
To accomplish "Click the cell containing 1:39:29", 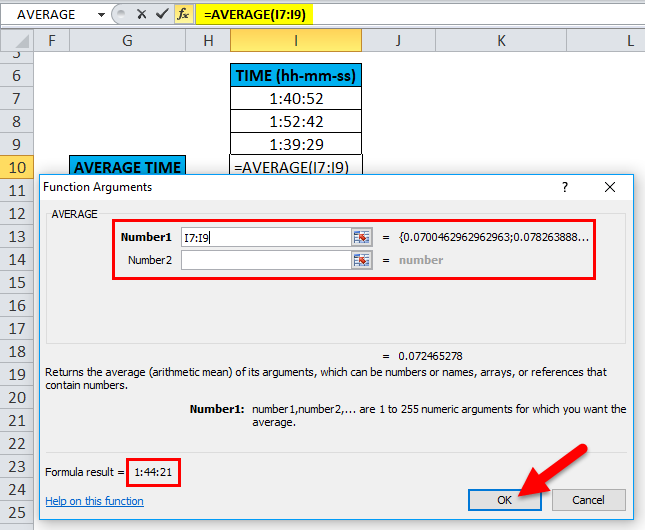I will pyautogui.click(x=296, y=144).
